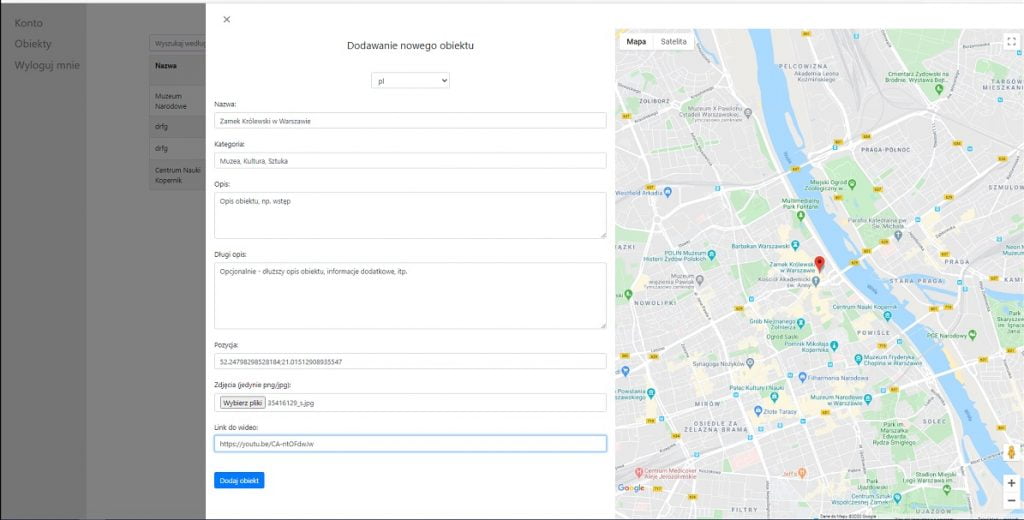Click the red location marker on map
Image resolution: width=1024 pixels, height=520 pixels.
820,264
